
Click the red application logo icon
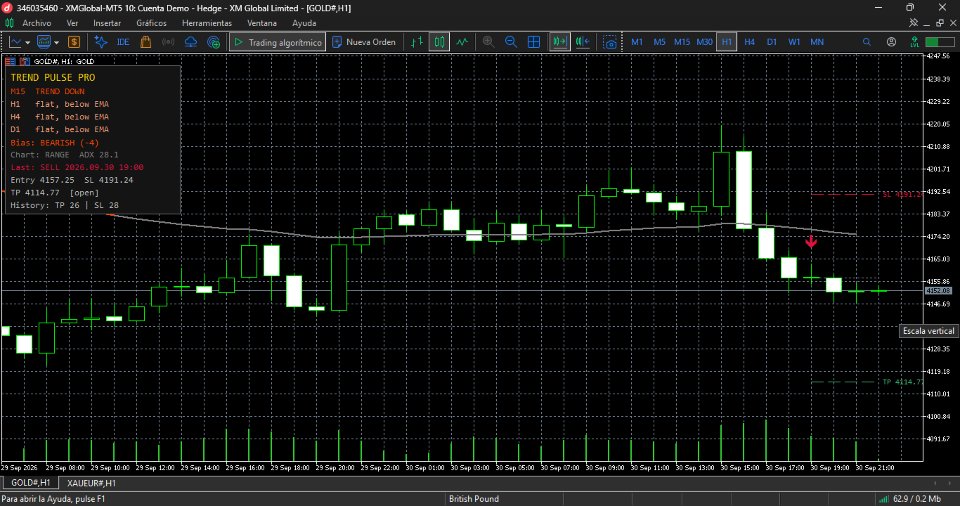click(x=7, y=8)
